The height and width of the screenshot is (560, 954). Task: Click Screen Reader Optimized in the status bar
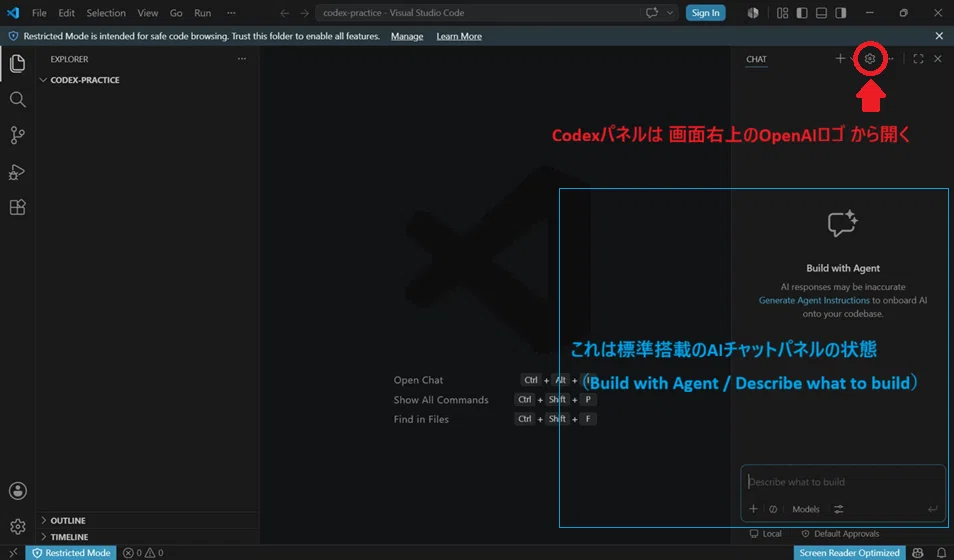click(849, 553)
